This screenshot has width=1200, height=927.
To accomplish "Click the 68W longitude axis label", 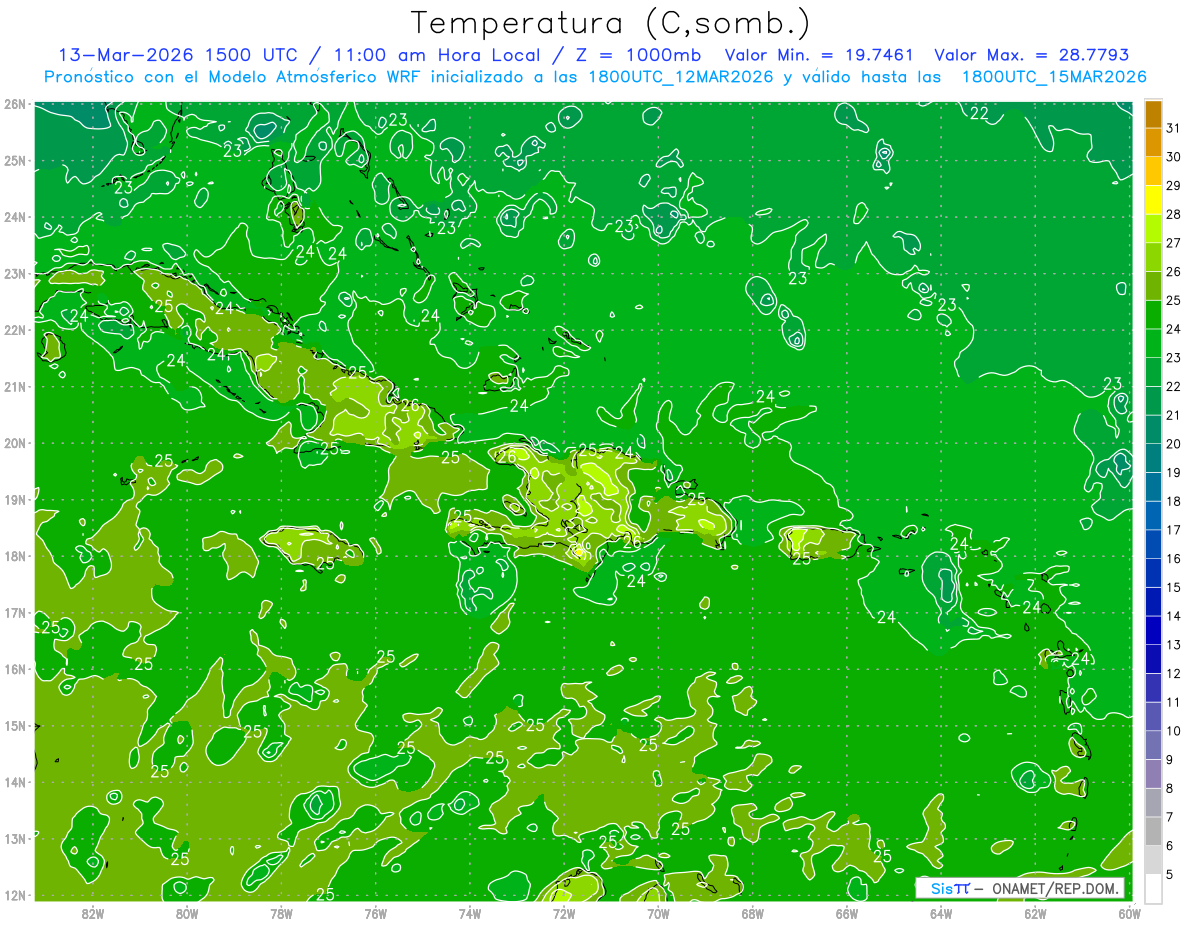I will click(752, 913).
